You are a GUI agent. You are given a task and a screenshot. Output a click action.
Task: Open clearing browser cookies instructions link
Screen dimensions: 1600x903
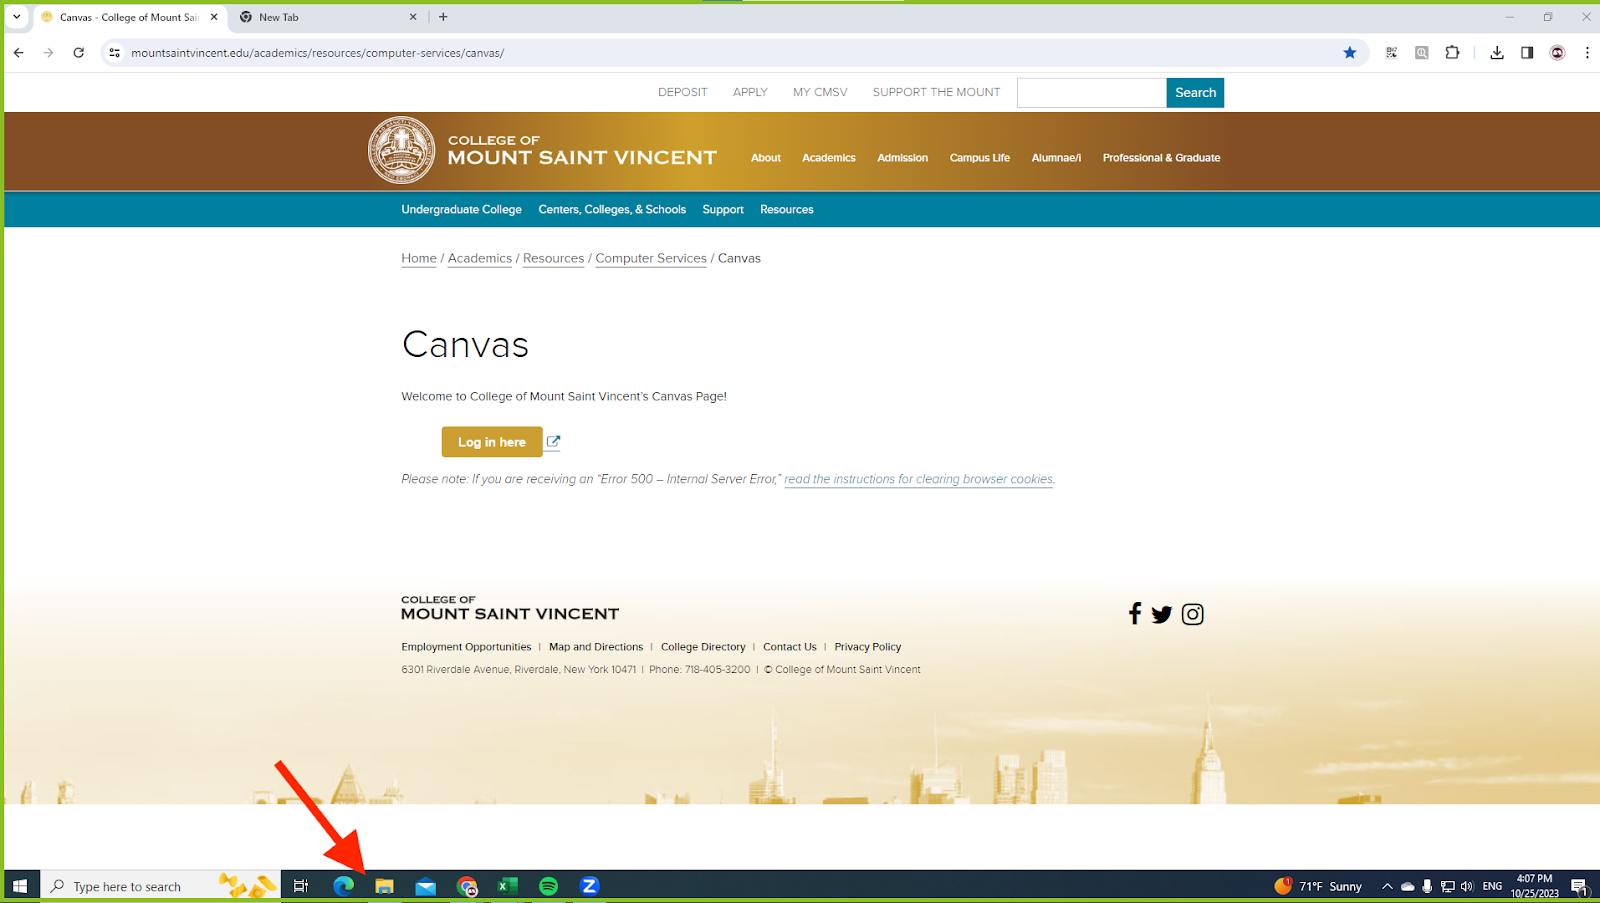click(918, 479)
